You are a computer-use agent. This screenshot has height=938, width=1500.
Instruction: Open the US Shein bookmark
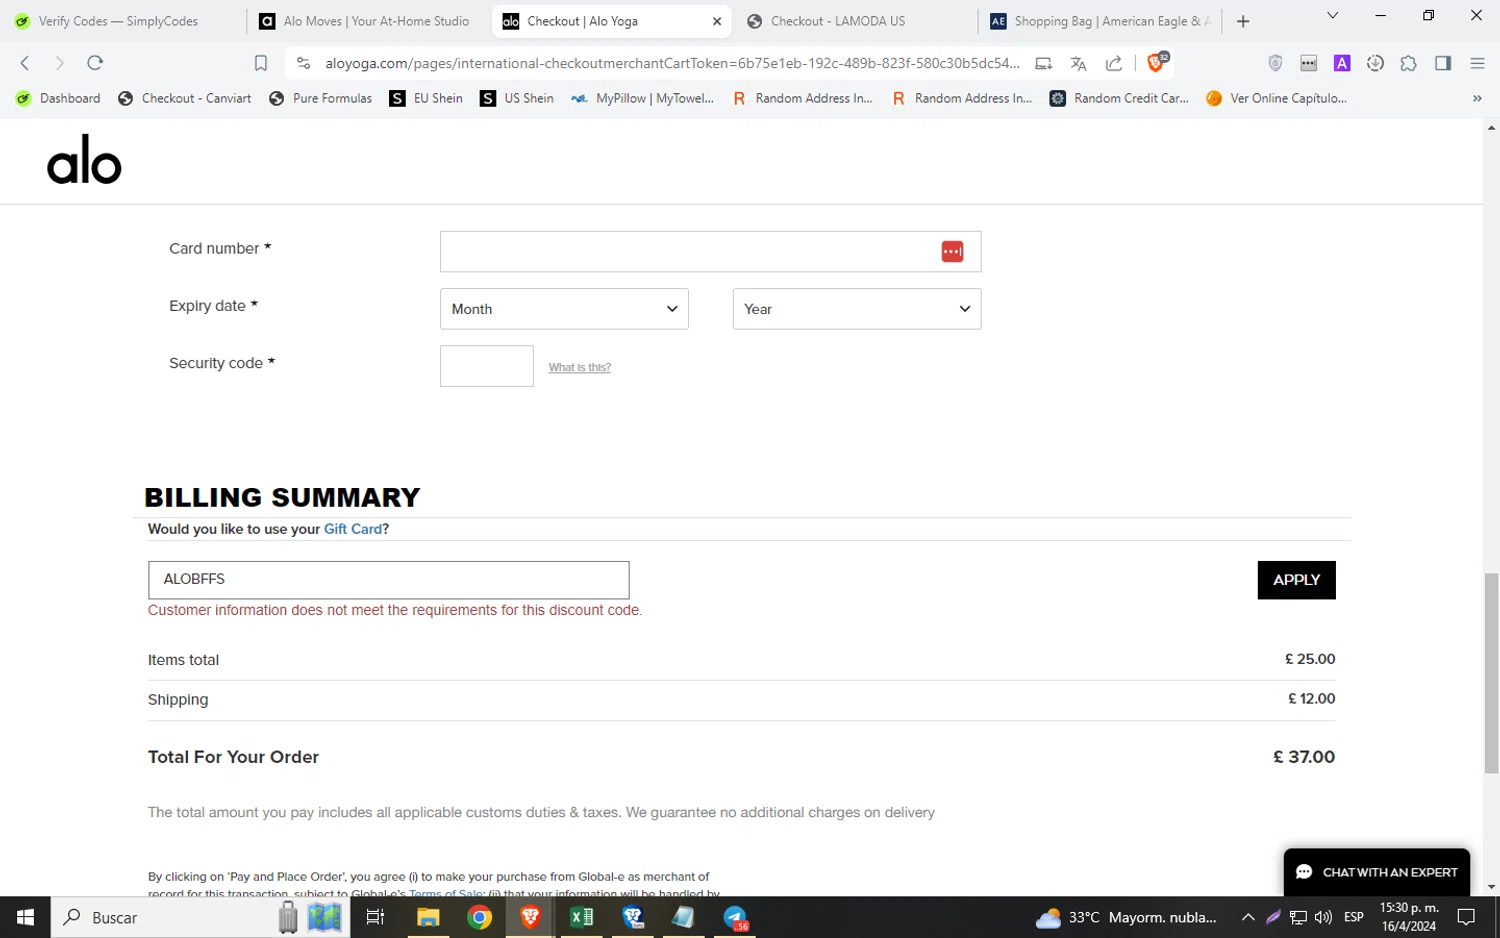pyautogui.click(x=517, y=98)
